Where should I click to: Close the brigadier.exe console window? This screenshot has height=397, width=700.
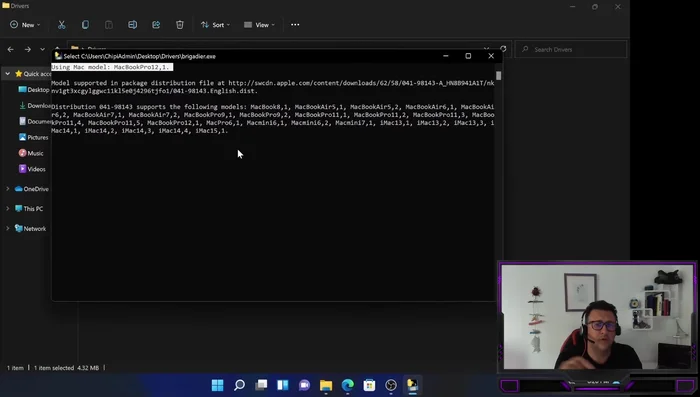click(491, 56)
